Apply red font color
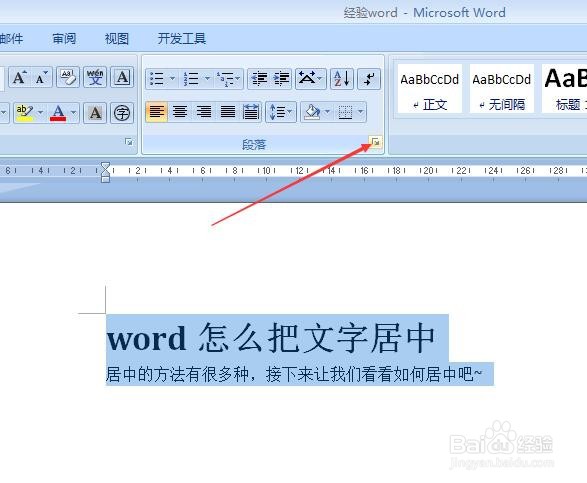The height and width of the screenshot is (483, 587). click(x=58, y=113)
